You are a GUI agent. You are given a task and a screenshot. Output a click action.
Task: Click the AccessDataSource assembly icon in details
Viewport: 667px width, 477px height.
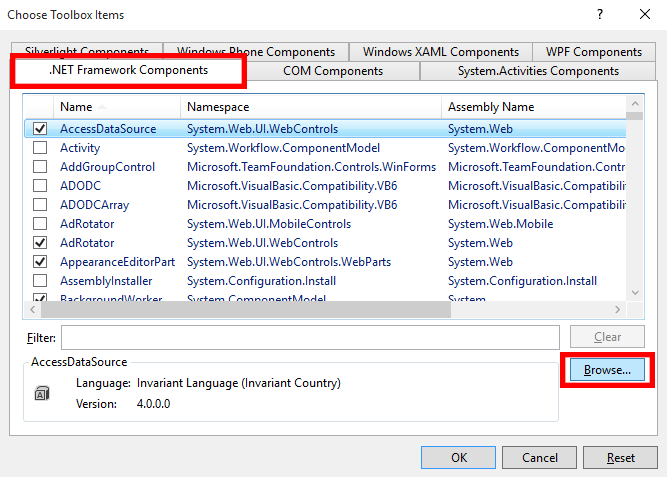tap(42, 393)
